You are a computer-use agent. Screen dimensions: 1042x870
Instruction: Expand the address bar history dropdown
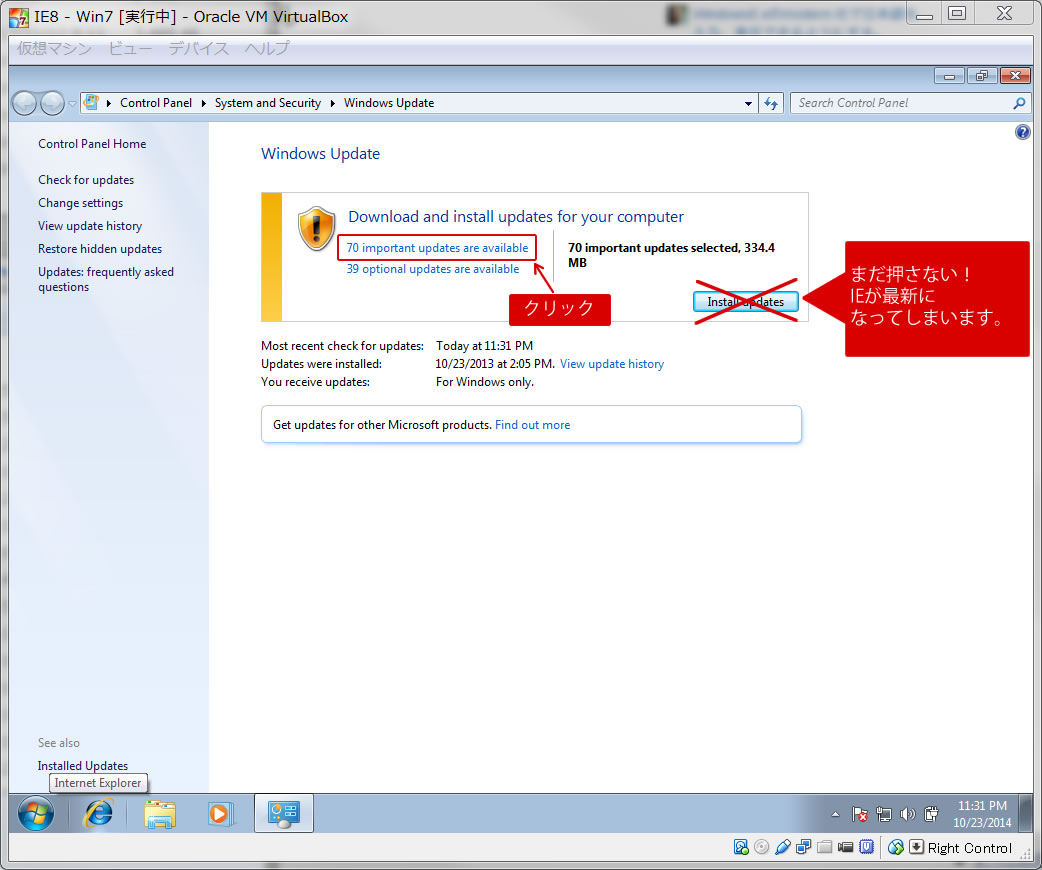(748, 104)
